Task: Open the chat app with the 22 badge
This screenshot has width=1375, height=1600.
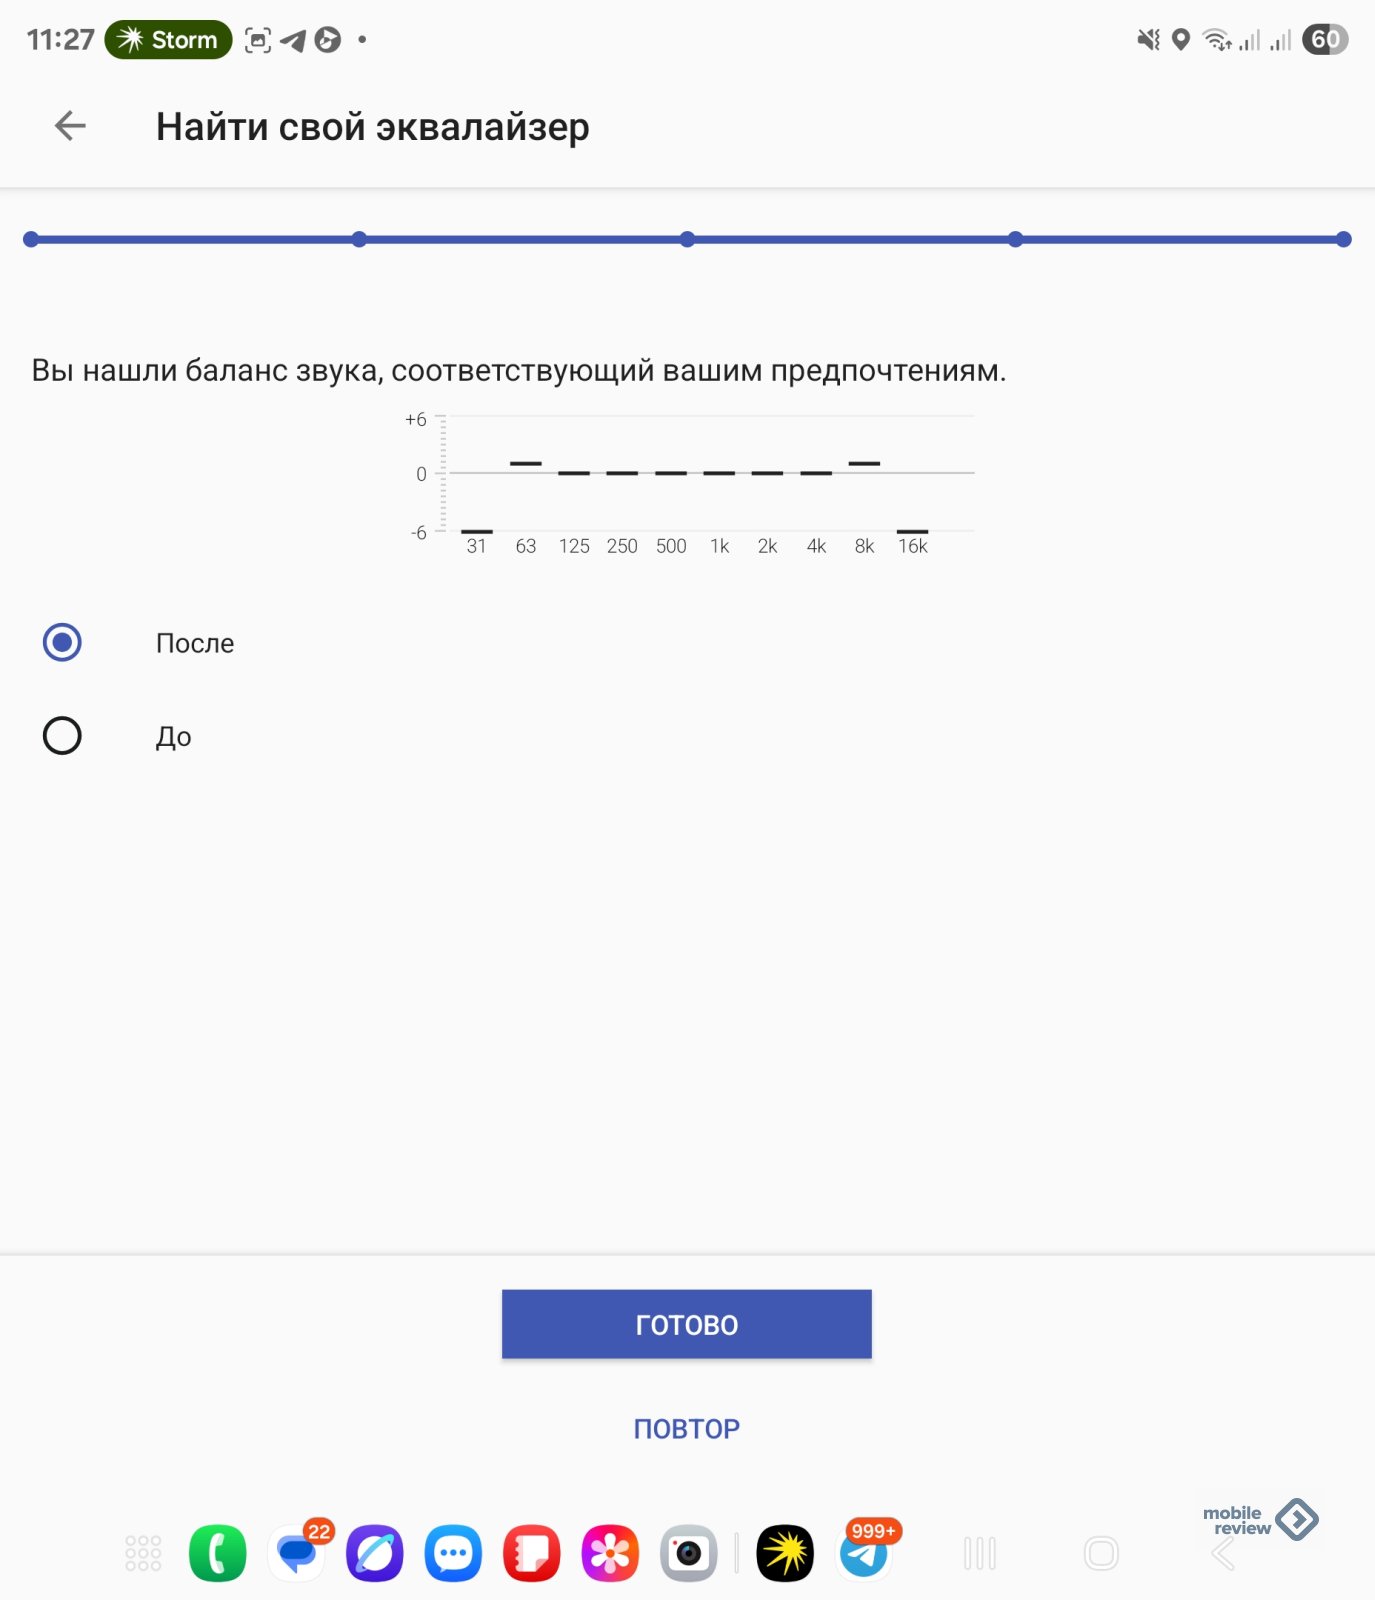Action: click(297, 1553)
